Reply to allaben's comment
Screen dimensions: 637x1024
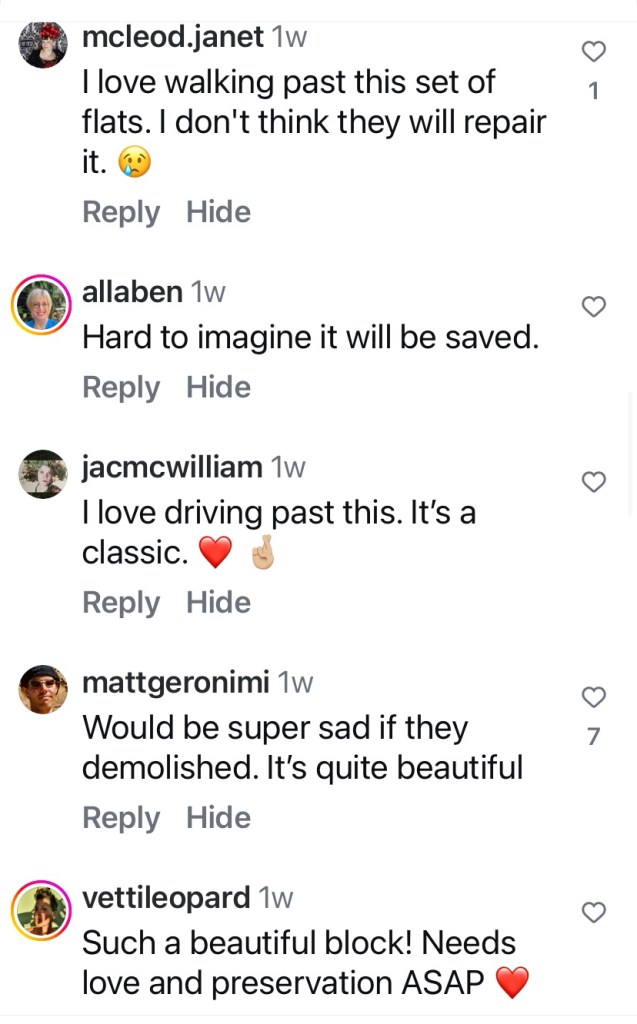(121, 387)
